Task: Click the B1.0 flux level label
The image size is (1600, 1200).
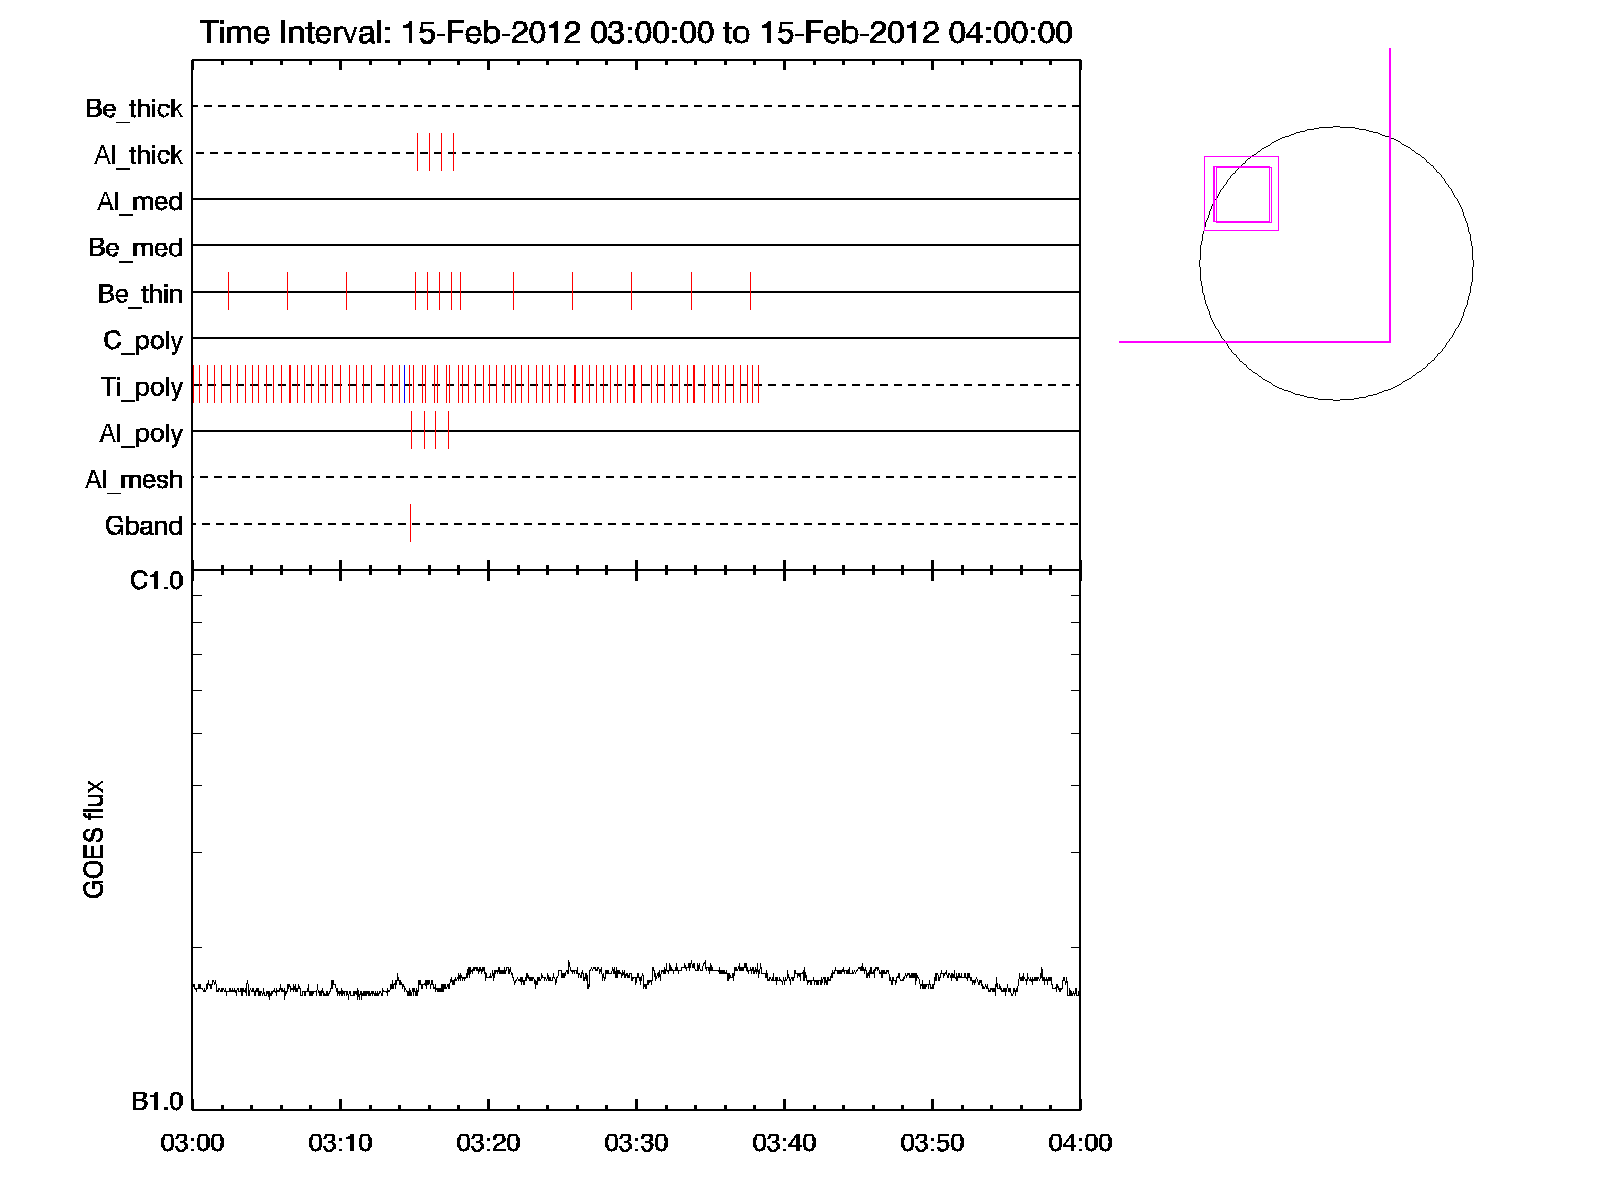Action: click(157, 1102)
